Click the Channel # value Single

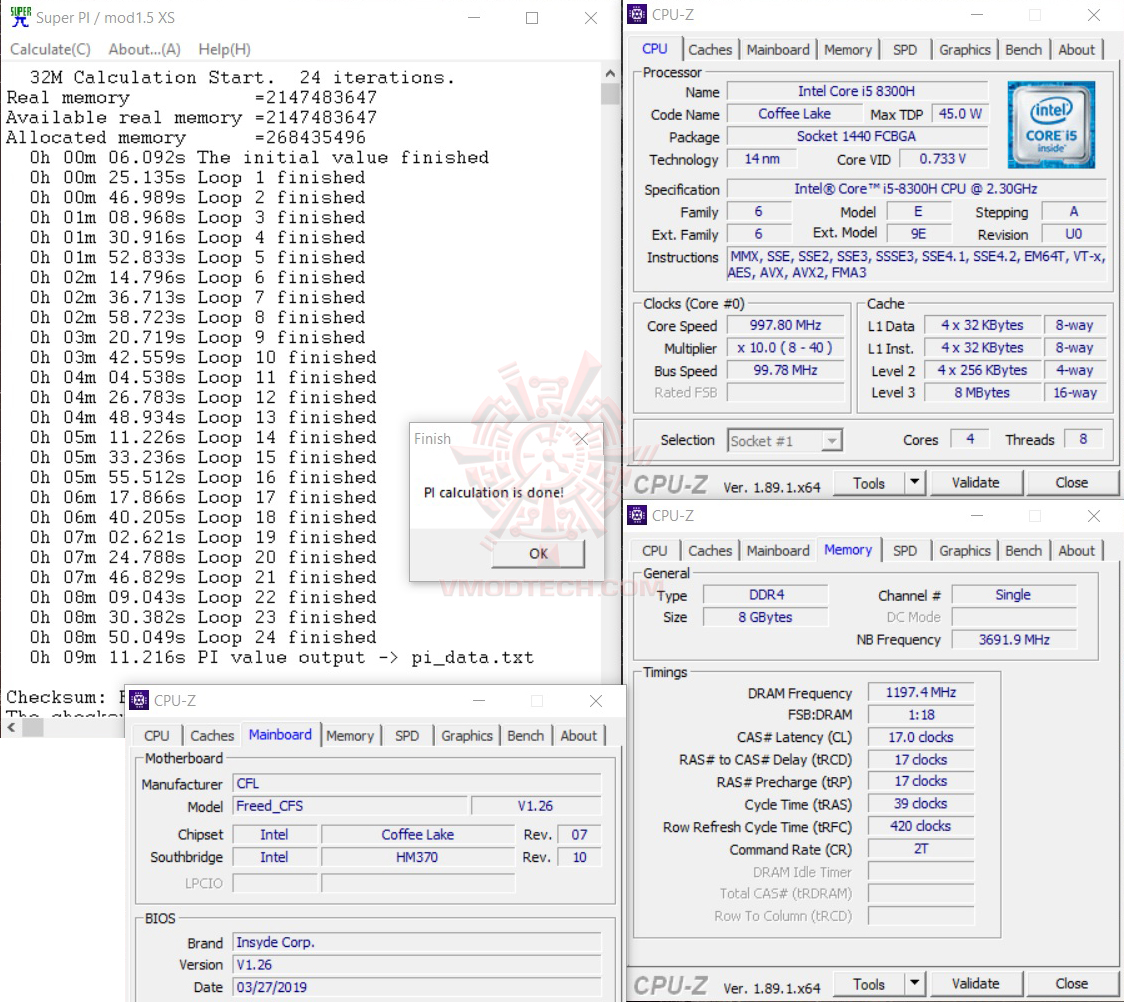click(1014, 594)
